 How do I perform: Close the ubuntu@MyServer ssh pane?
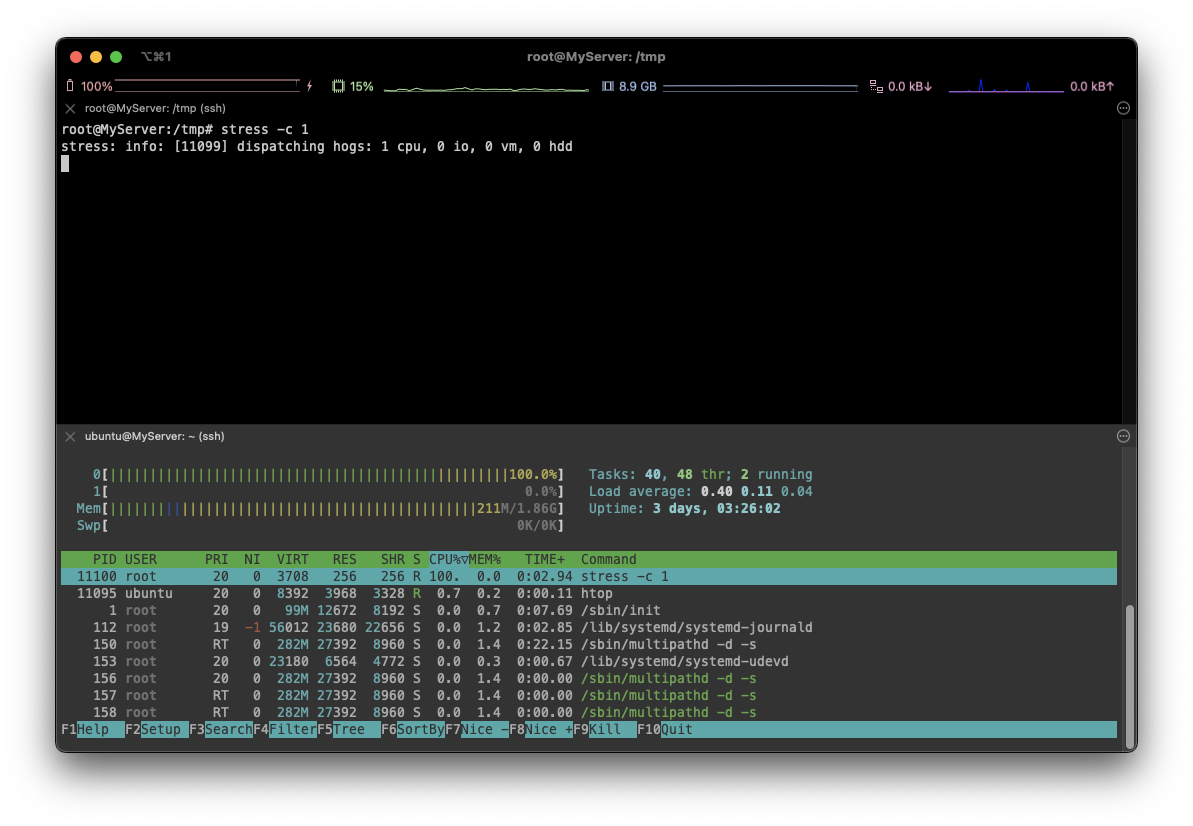point(70,436)
